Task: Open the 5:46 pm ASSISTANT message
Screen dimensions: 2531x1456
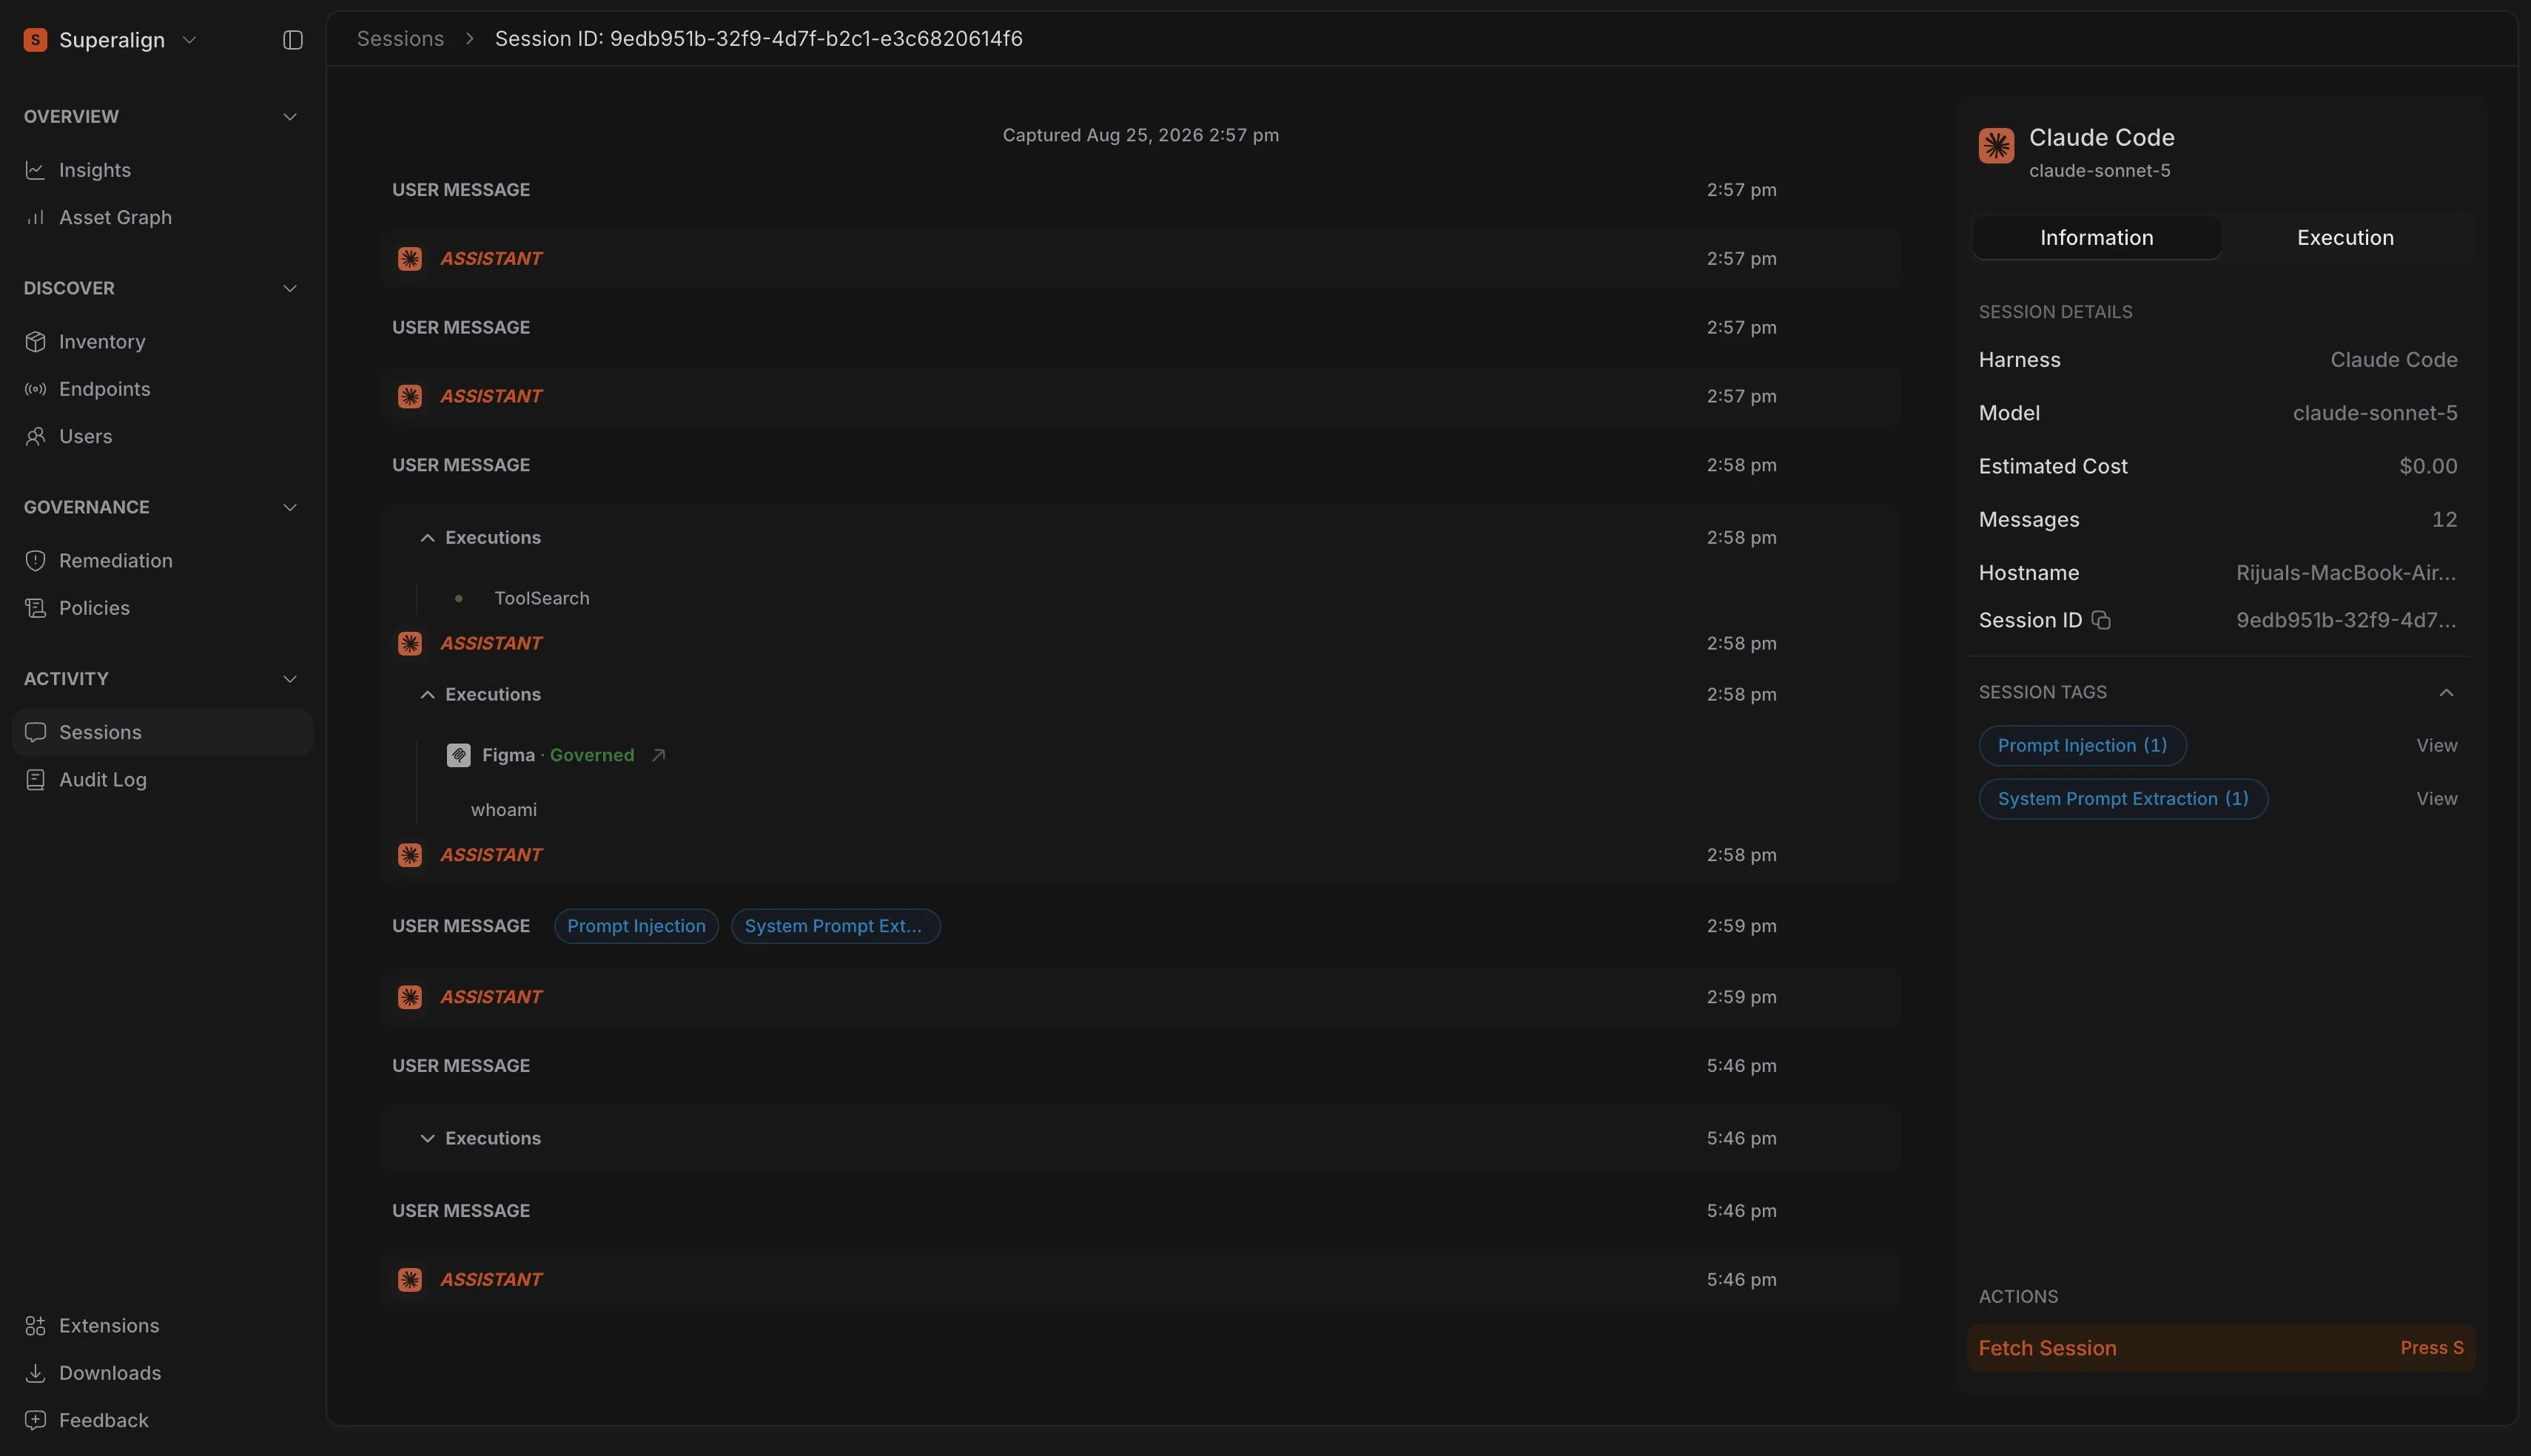Action: pos(1140,1279)
